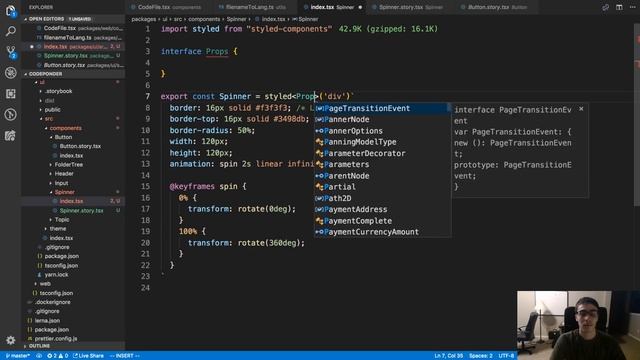The width and height of the screenshot is (640, 360).
Task: Select Partial suggestion
Action: [382, 187]
